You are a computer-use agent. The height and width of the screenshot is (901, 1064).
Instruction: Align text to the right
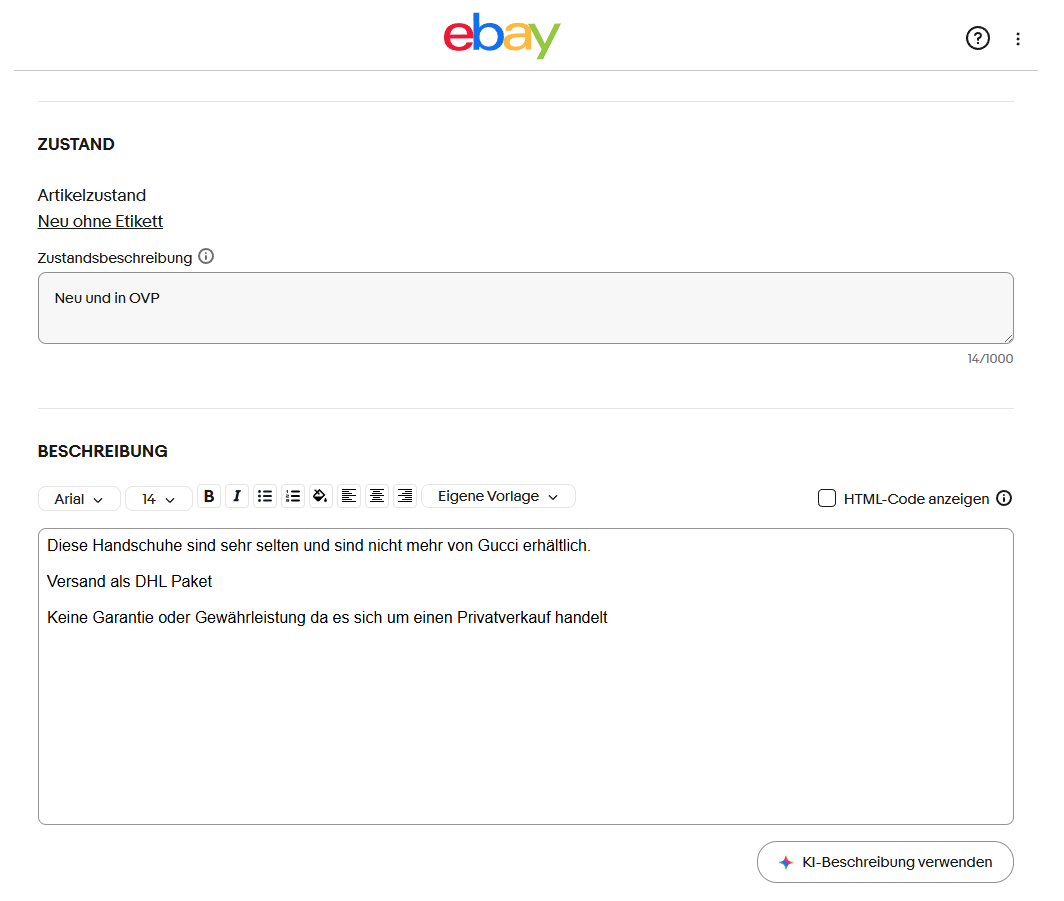pos(405,497)
